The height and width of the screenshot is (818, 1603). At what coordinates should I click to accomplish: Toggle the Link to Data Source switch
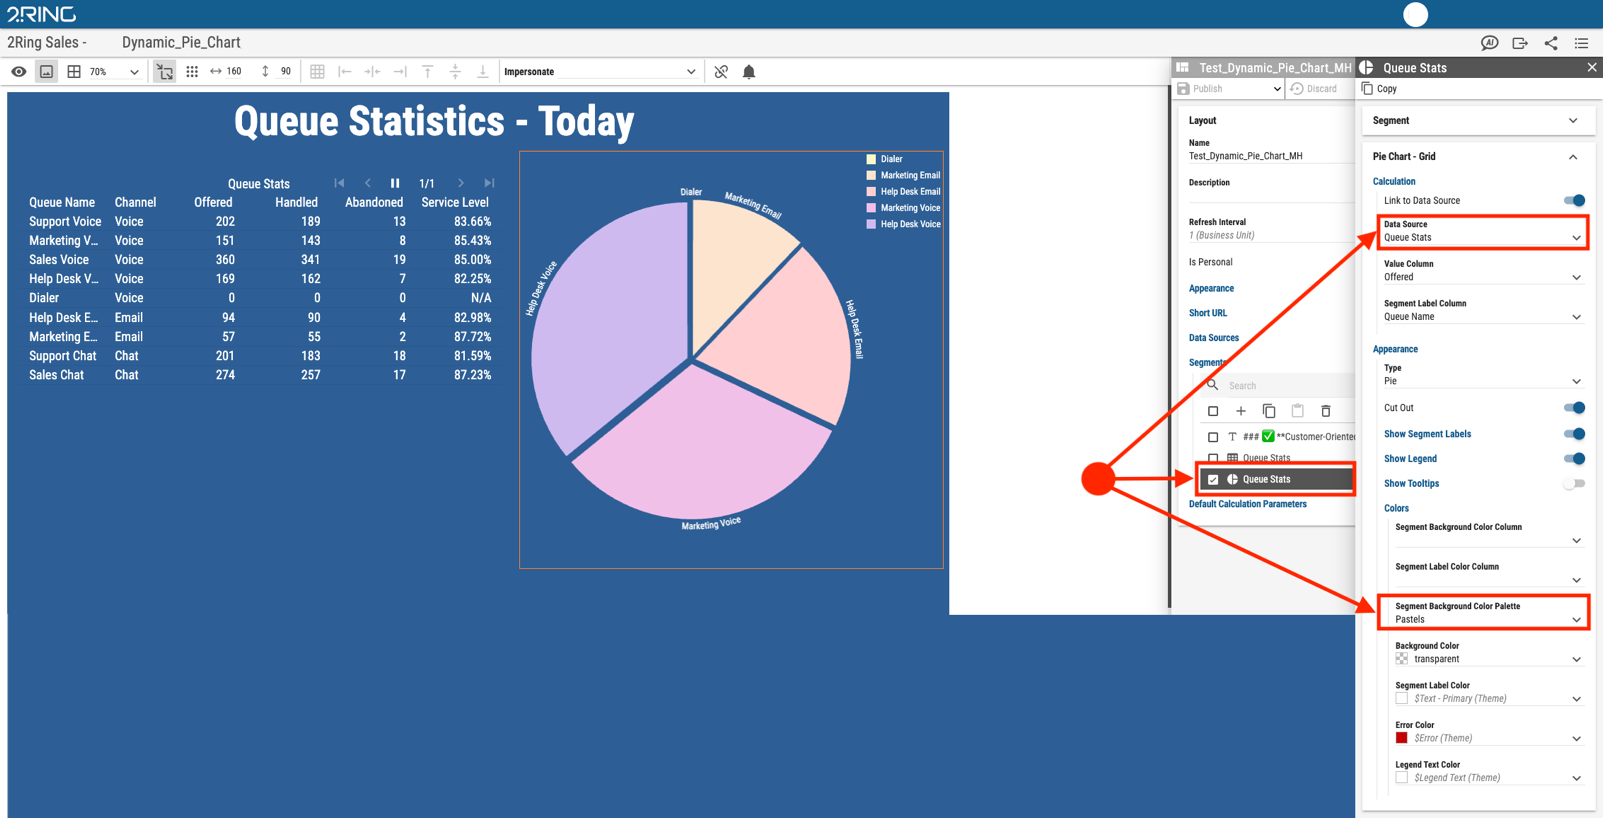(x=1574, y=201)
